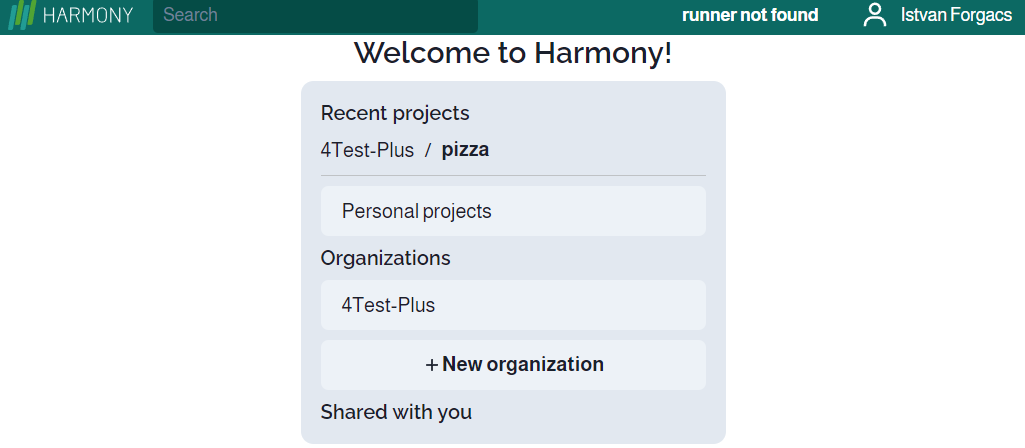Open the Istvan Forgacs account menu

click(x=956, y=14)
